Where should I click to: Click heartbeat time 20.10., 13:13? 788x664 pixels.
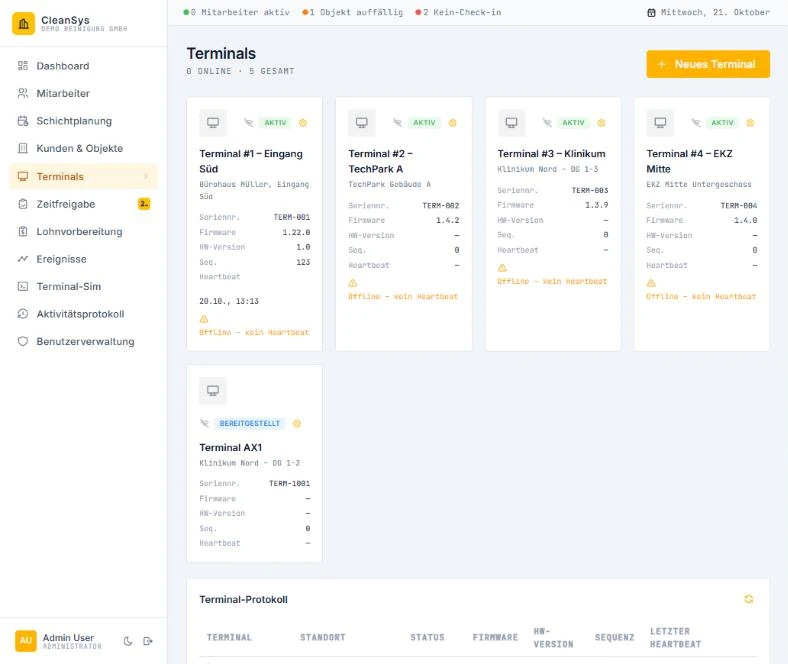[229, 301]
